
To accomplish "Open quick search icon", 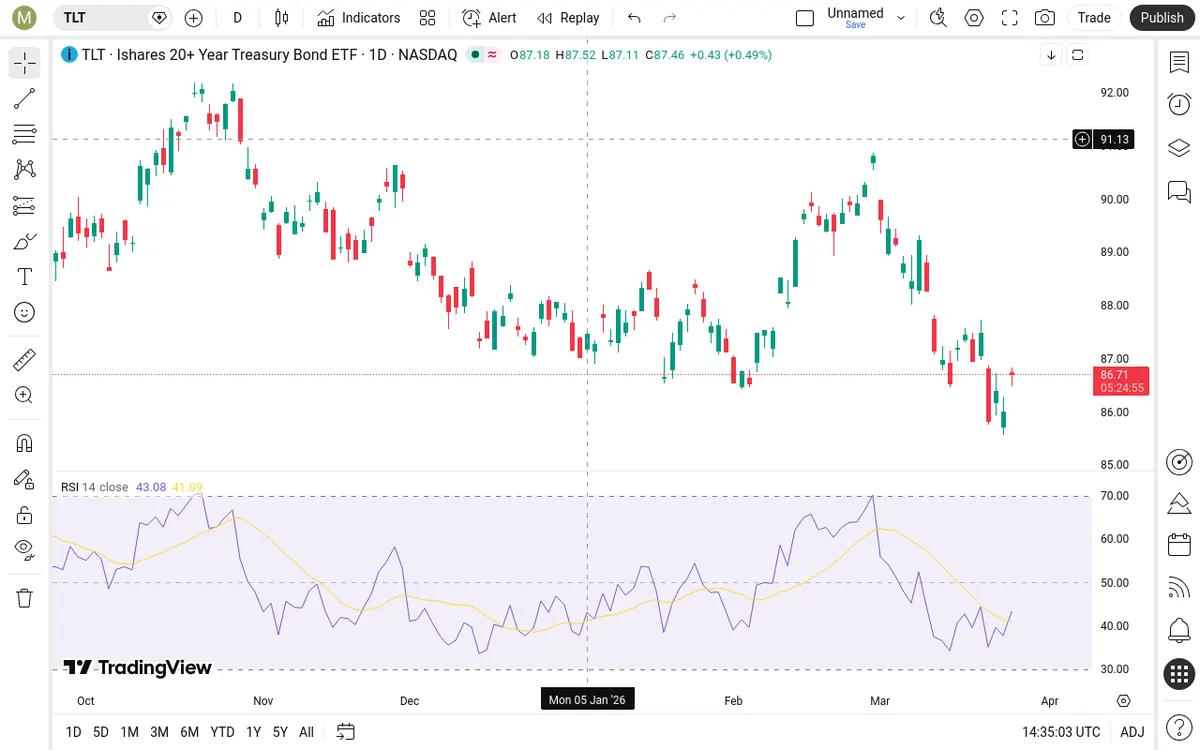I will (x=938, y=17).
